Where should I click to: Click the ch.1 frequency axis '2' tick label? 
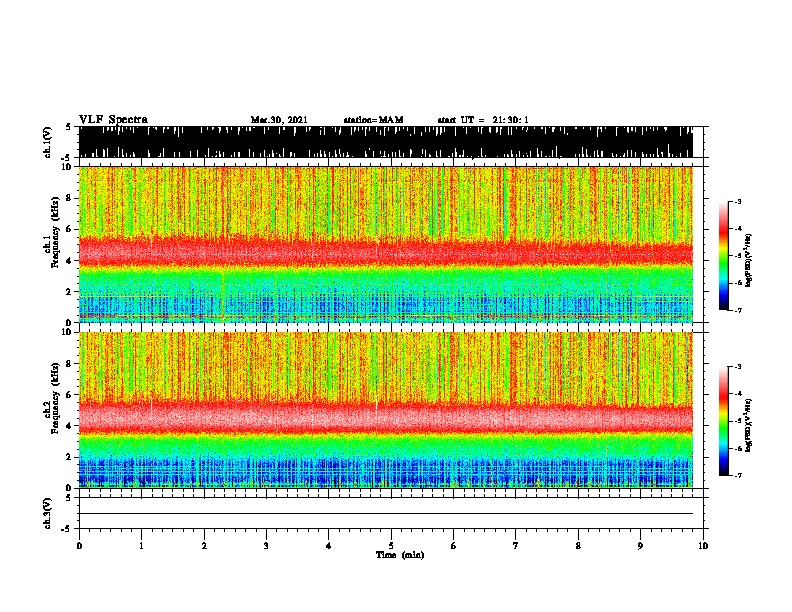[70, 292]
